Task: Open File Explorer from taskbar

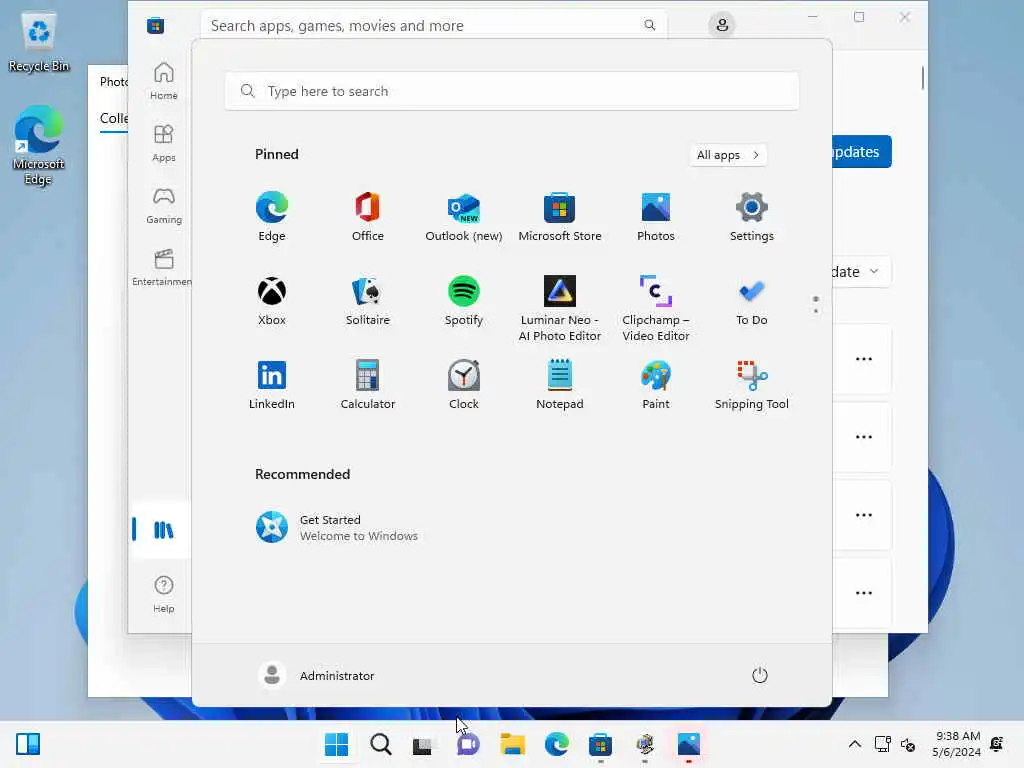Action: pyautogui.click(x=513, y=744)
